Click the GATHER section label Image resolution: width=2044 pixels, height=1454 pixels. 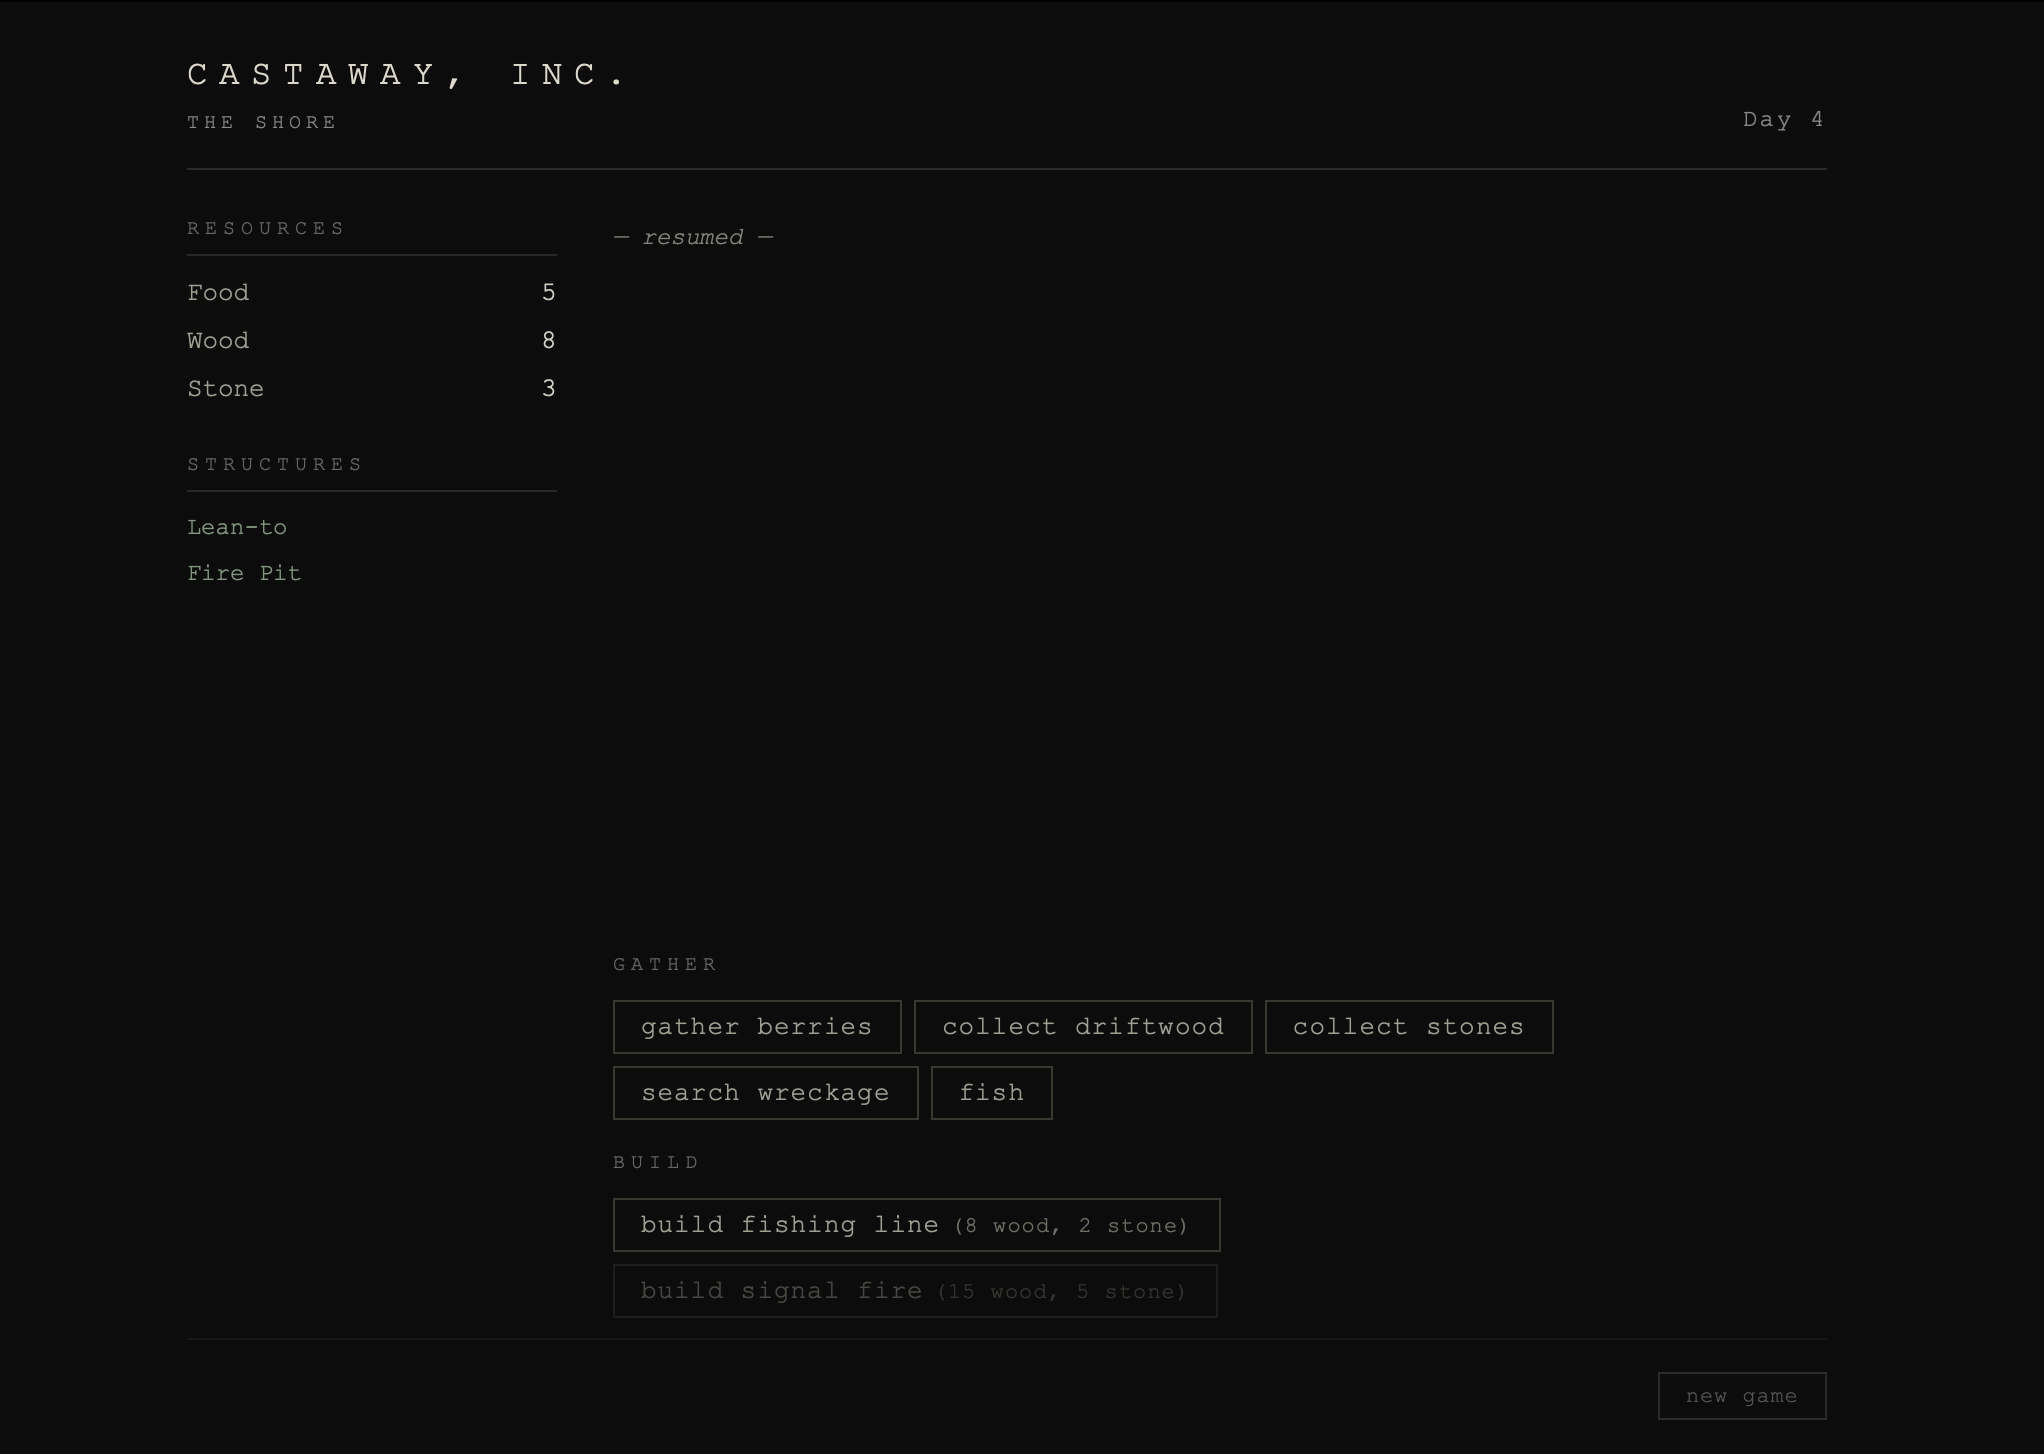pyautogui.click(x=665, y=964)
